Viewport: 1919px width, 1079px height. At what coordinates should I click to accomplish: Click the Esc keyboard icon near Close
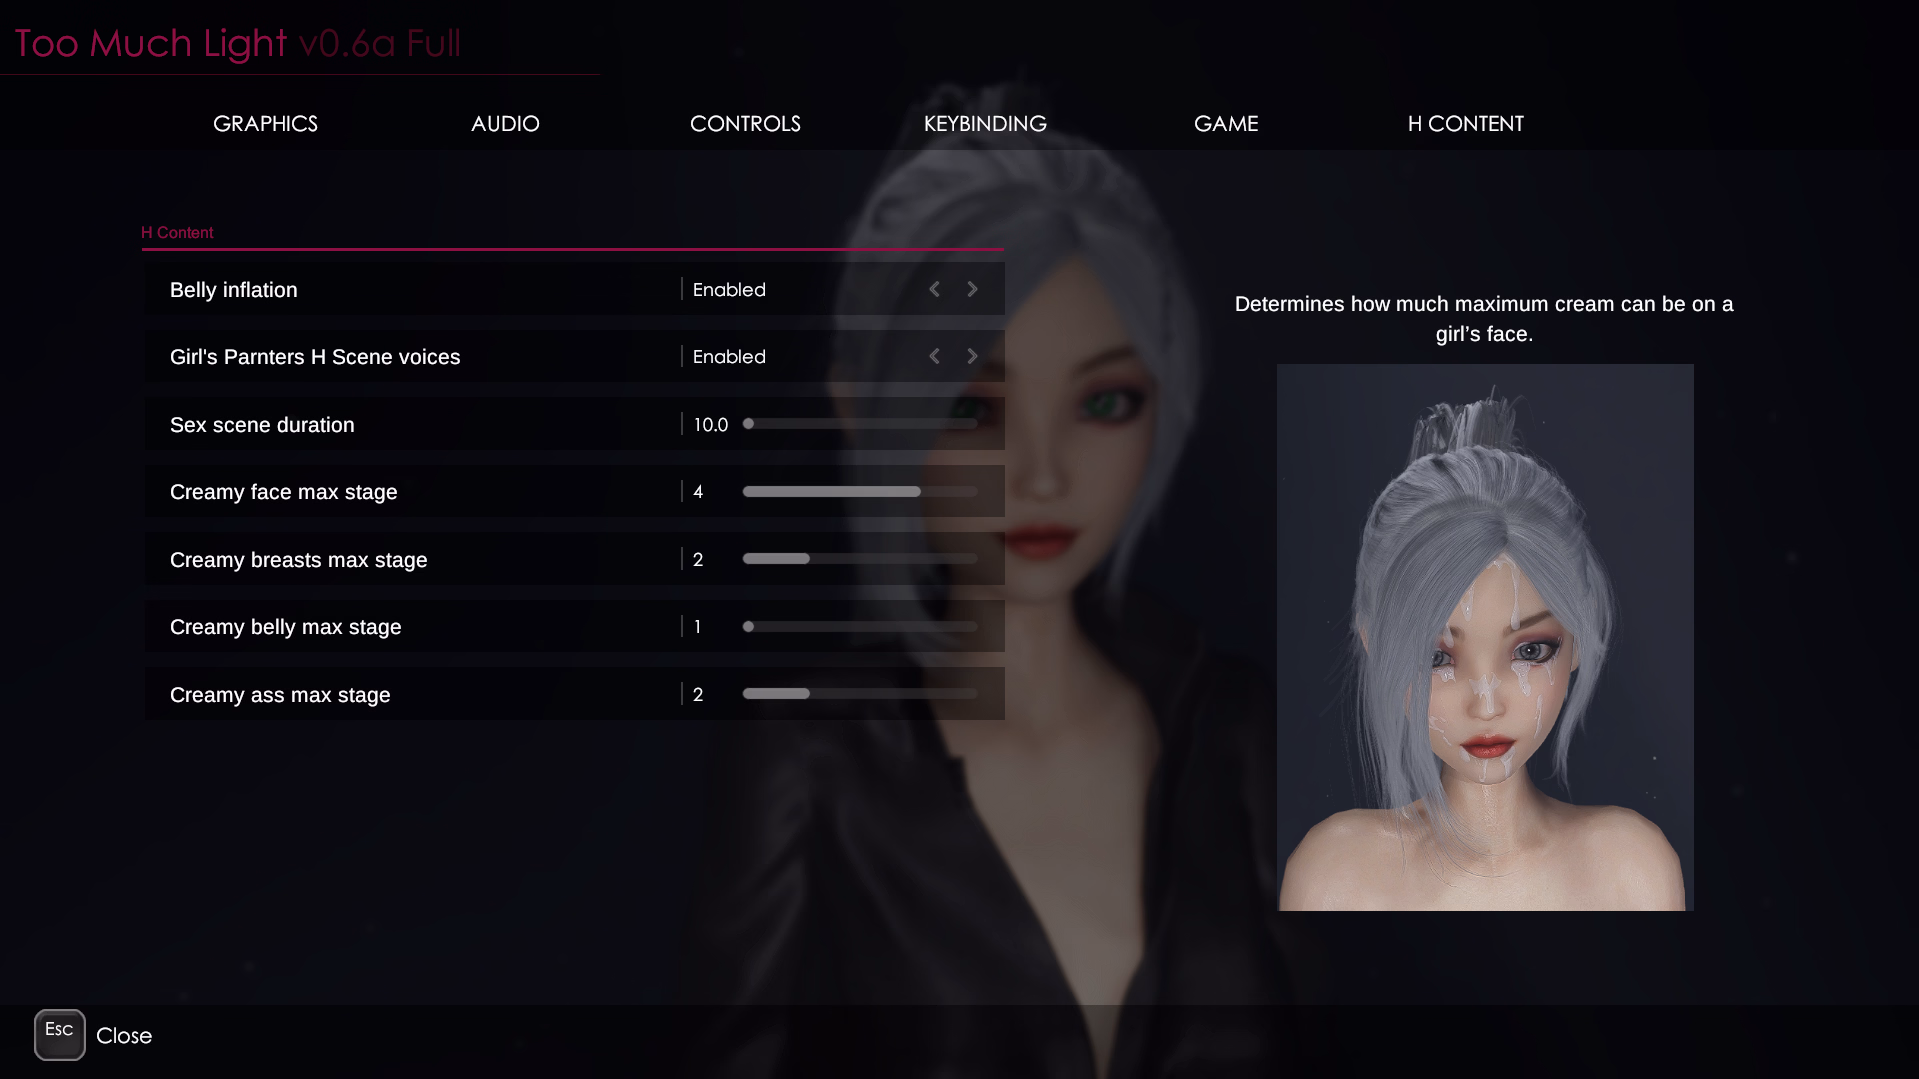tap(59, 1034)
